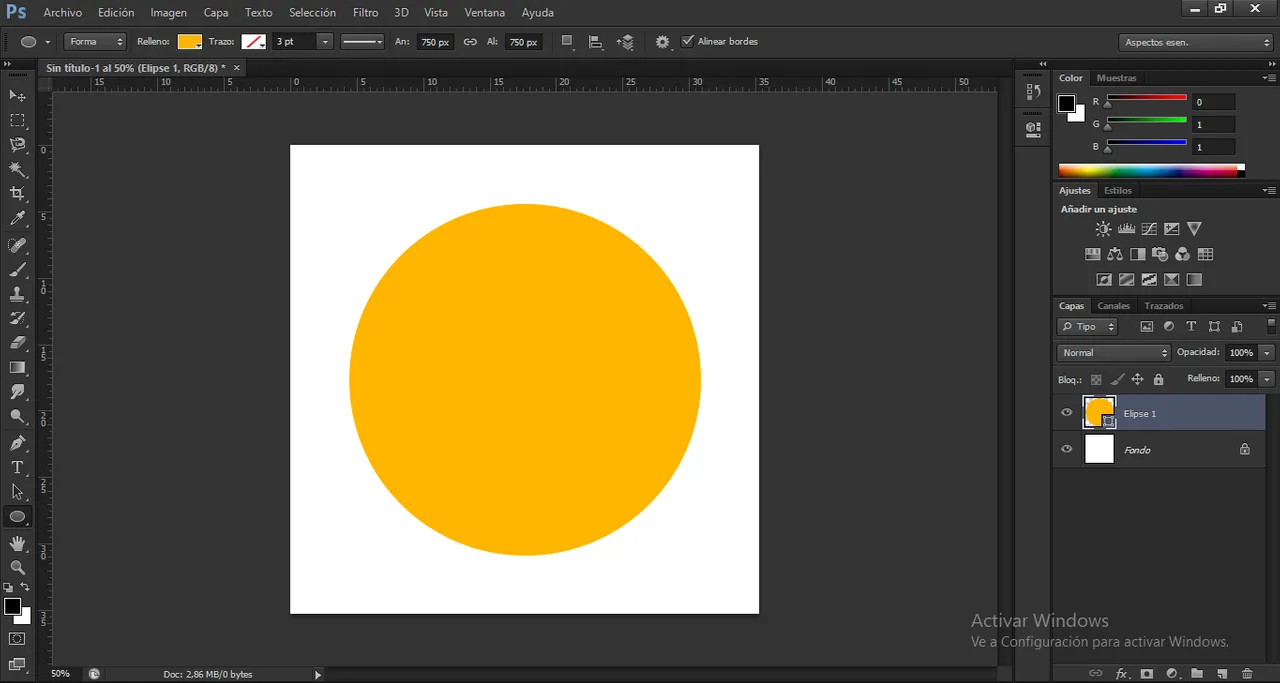Add a Curves adjustment
The width and height of the screenshot is (1280, 683).
[x=1149, y=229]
